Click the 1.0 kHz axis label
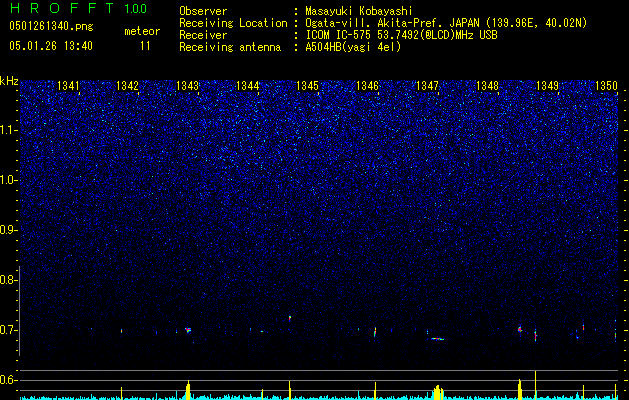 point(8,180)
